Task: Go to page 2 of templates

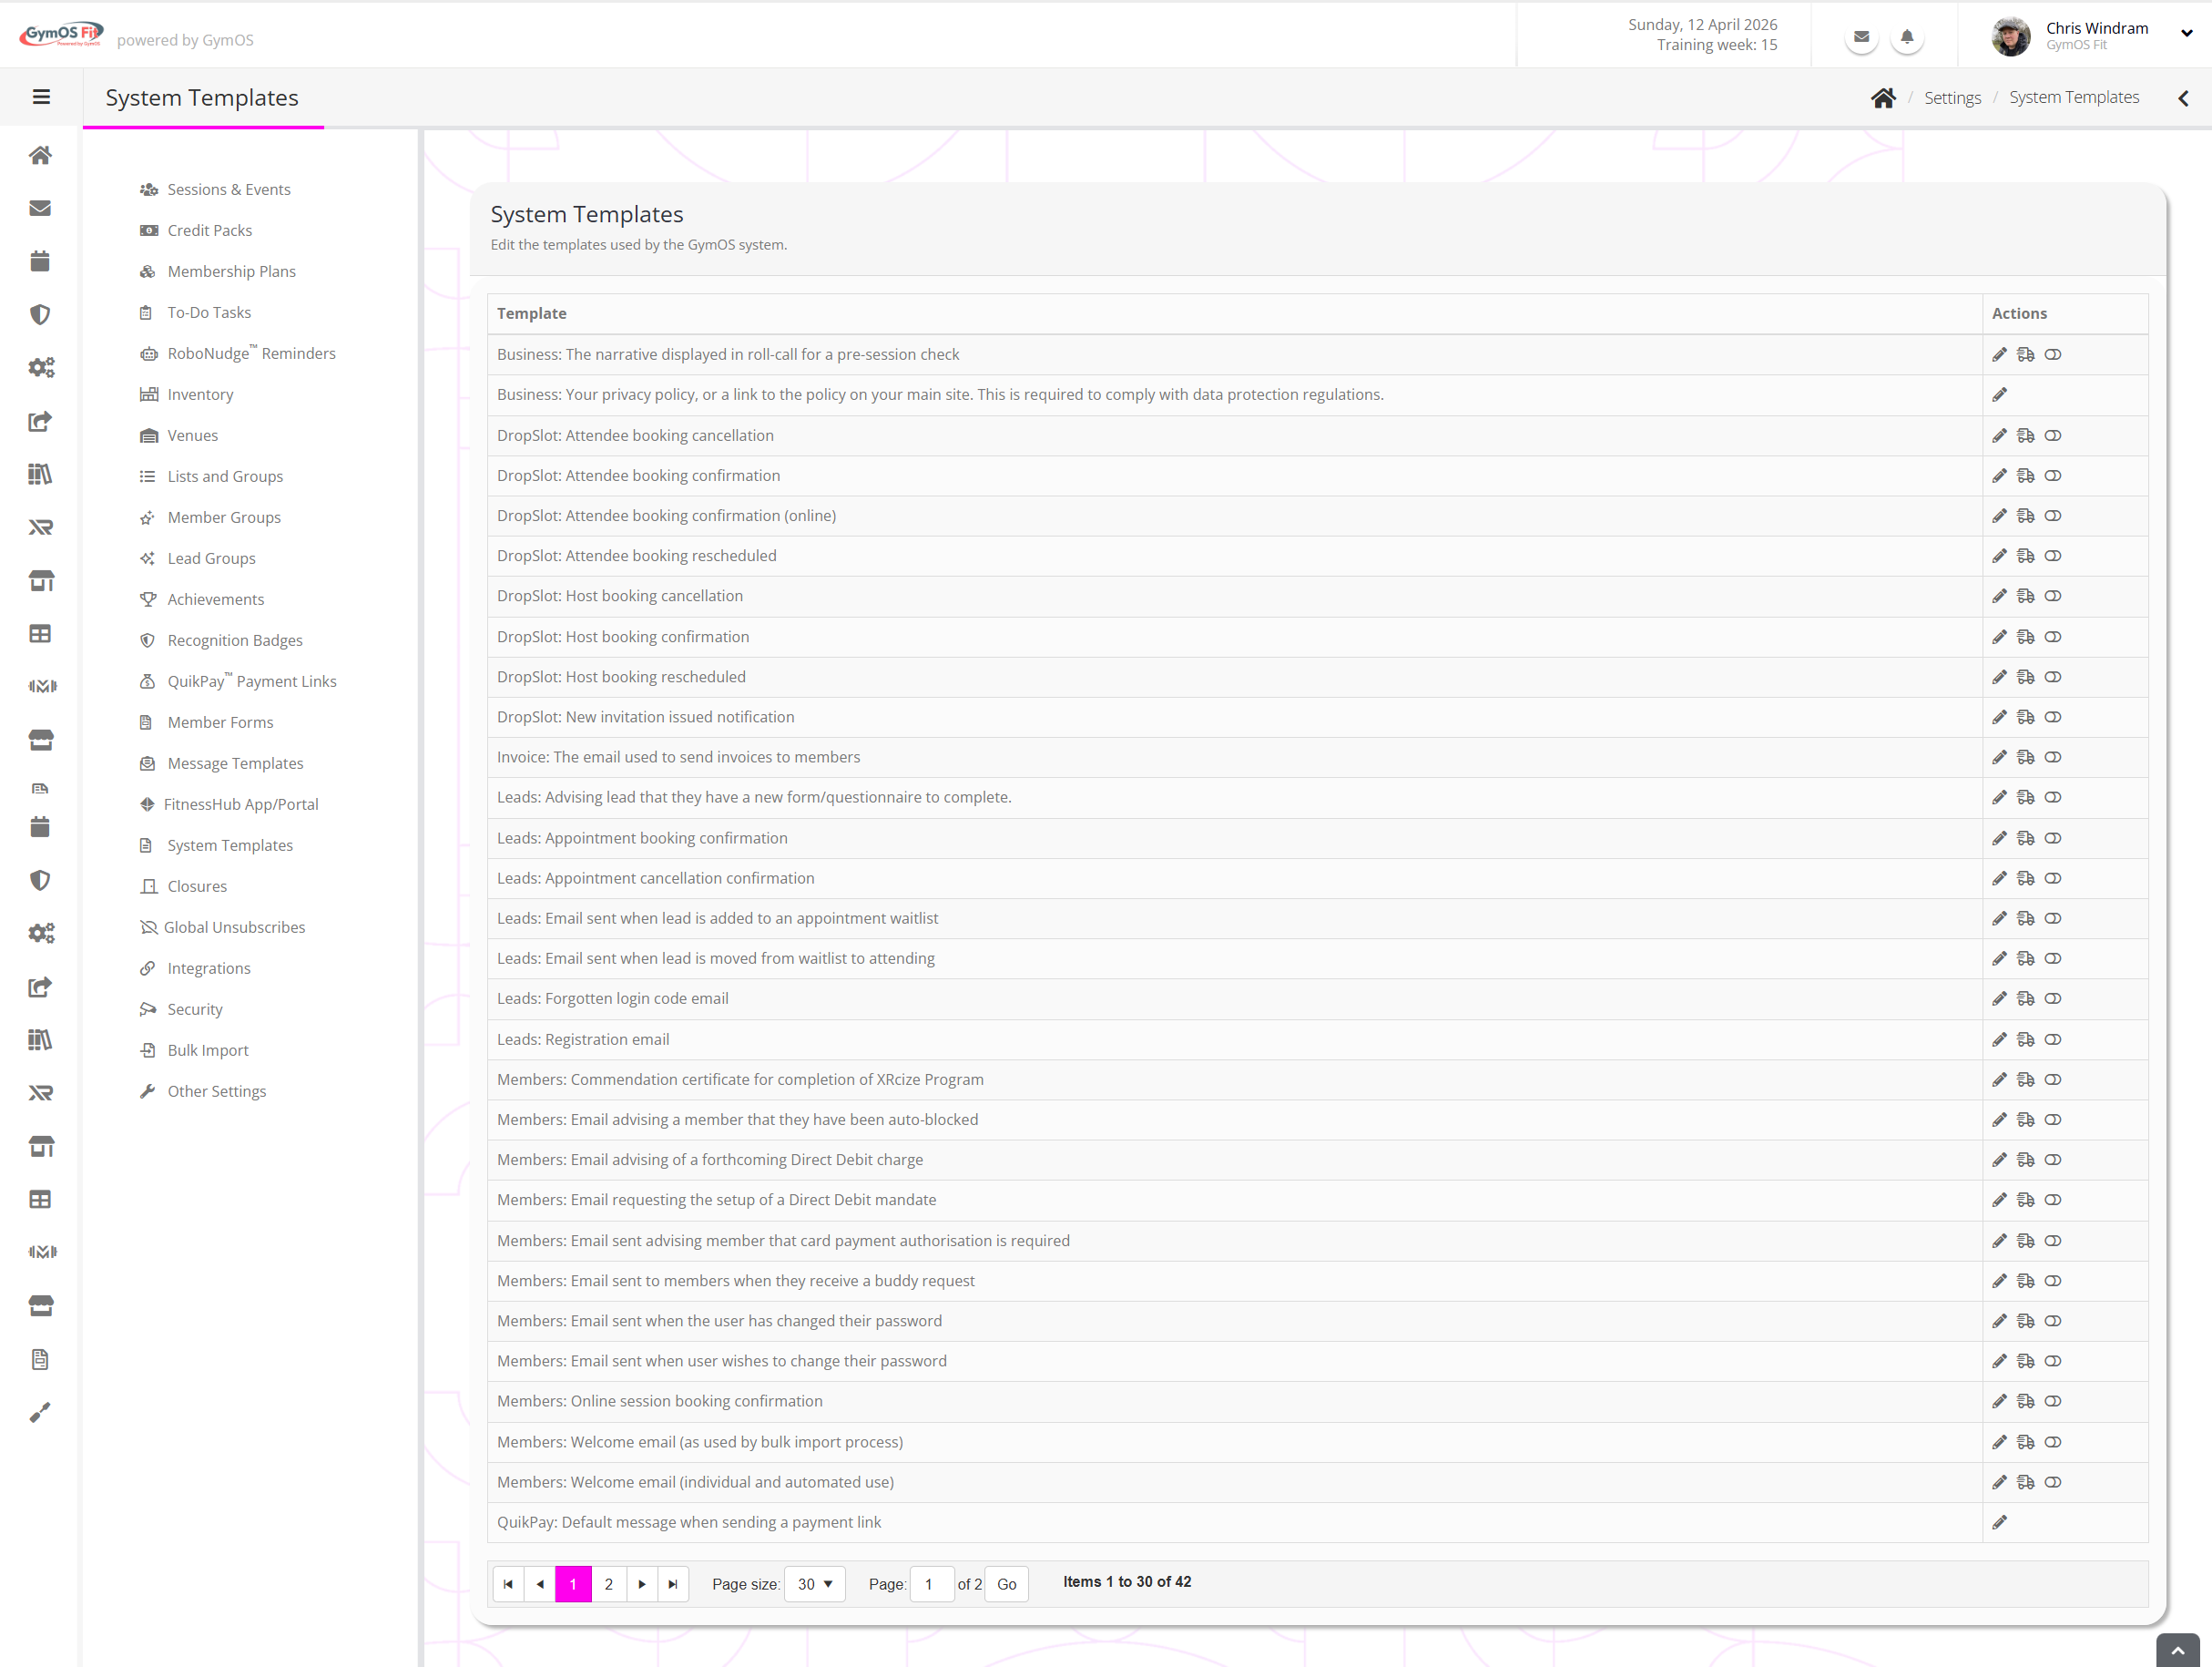Action: click(608, 1584)
